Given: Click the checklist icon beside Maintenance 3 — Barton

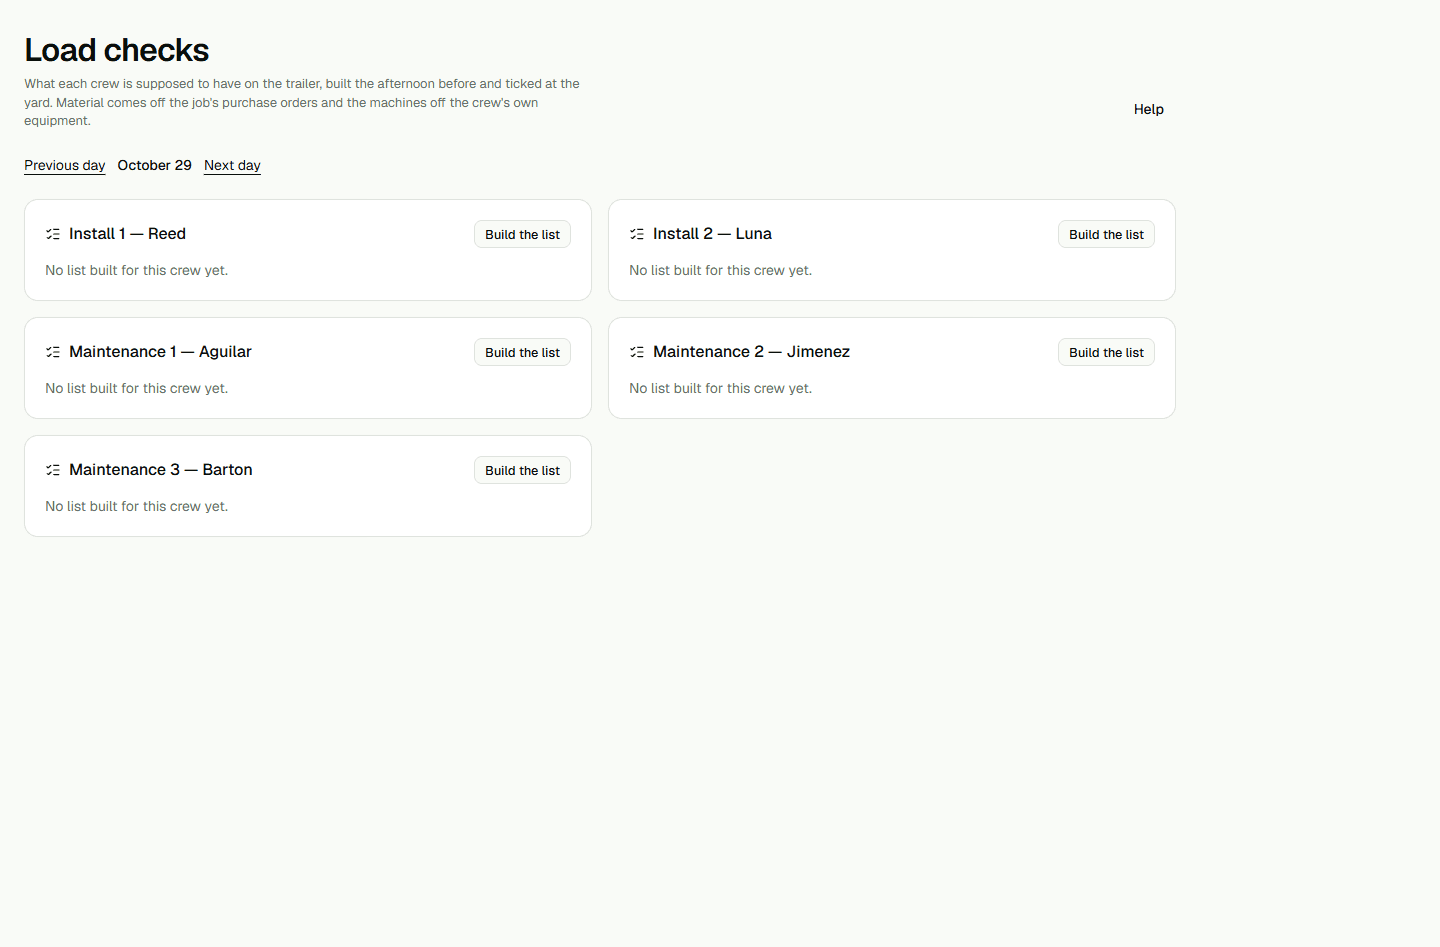Looking at the screenshot, I should coord(53,470).
